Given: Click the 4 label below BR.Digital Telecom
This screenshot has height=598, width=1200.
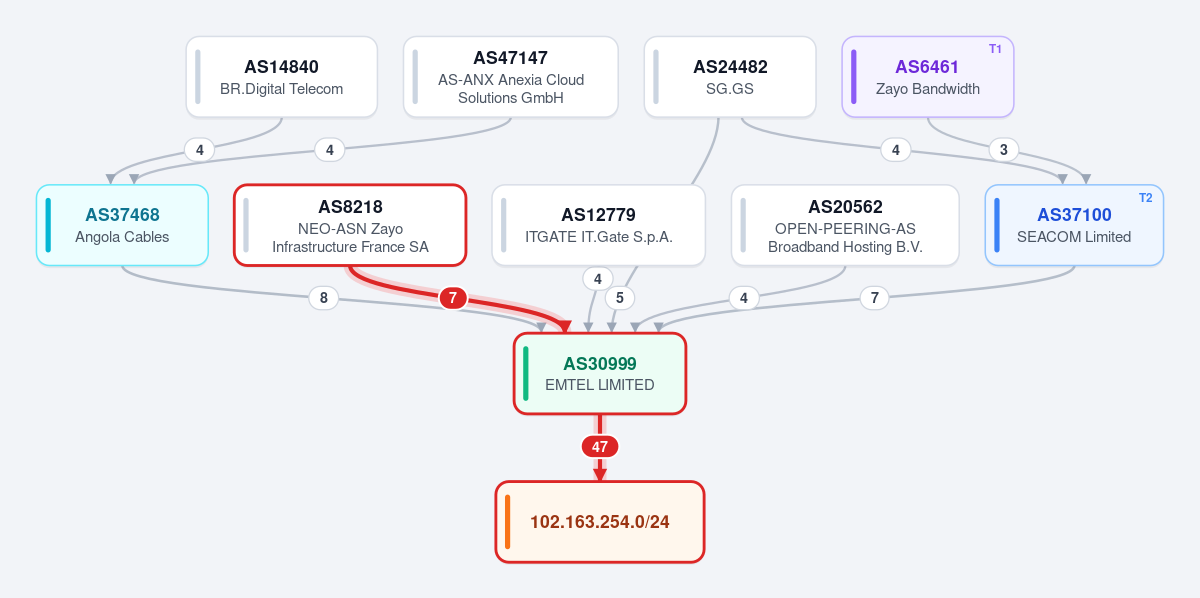Looking at the screenshot, I should pyautogui.click(x=200, y=150).
